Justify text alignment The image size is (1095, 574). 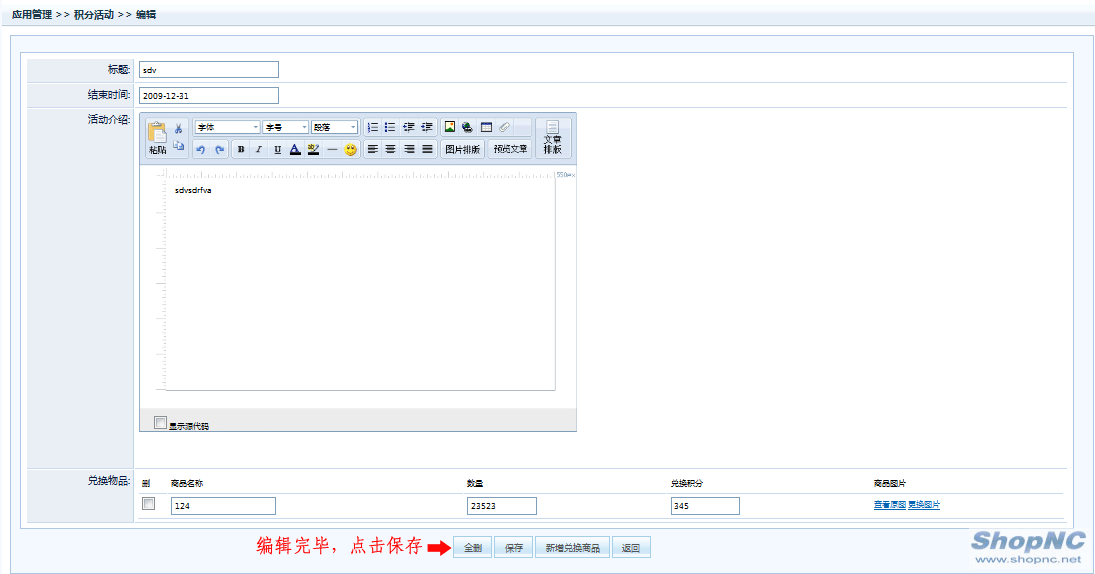point(427,149)
